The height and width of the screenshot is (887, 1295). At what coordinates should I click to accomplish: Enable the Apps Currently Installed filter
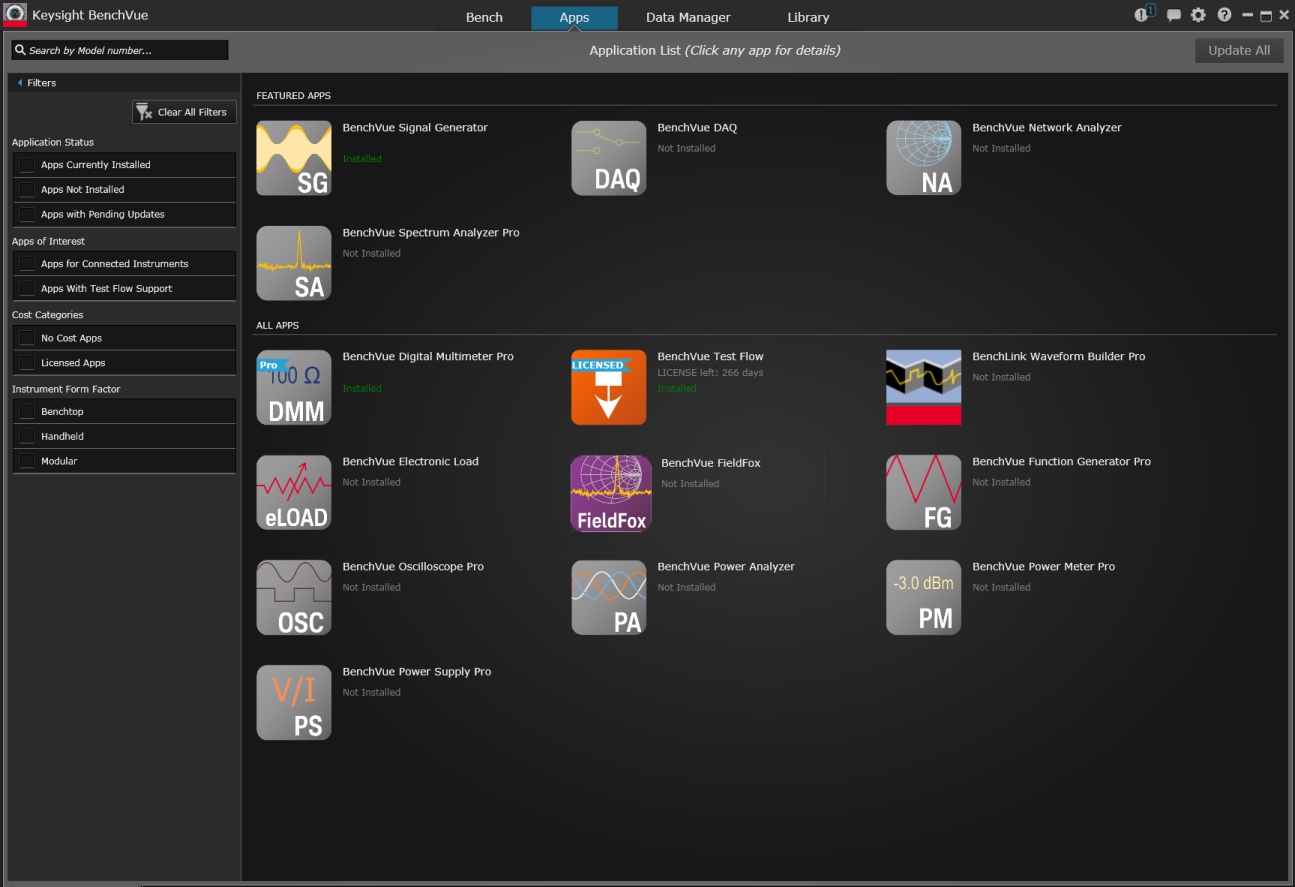click(27, 165)
